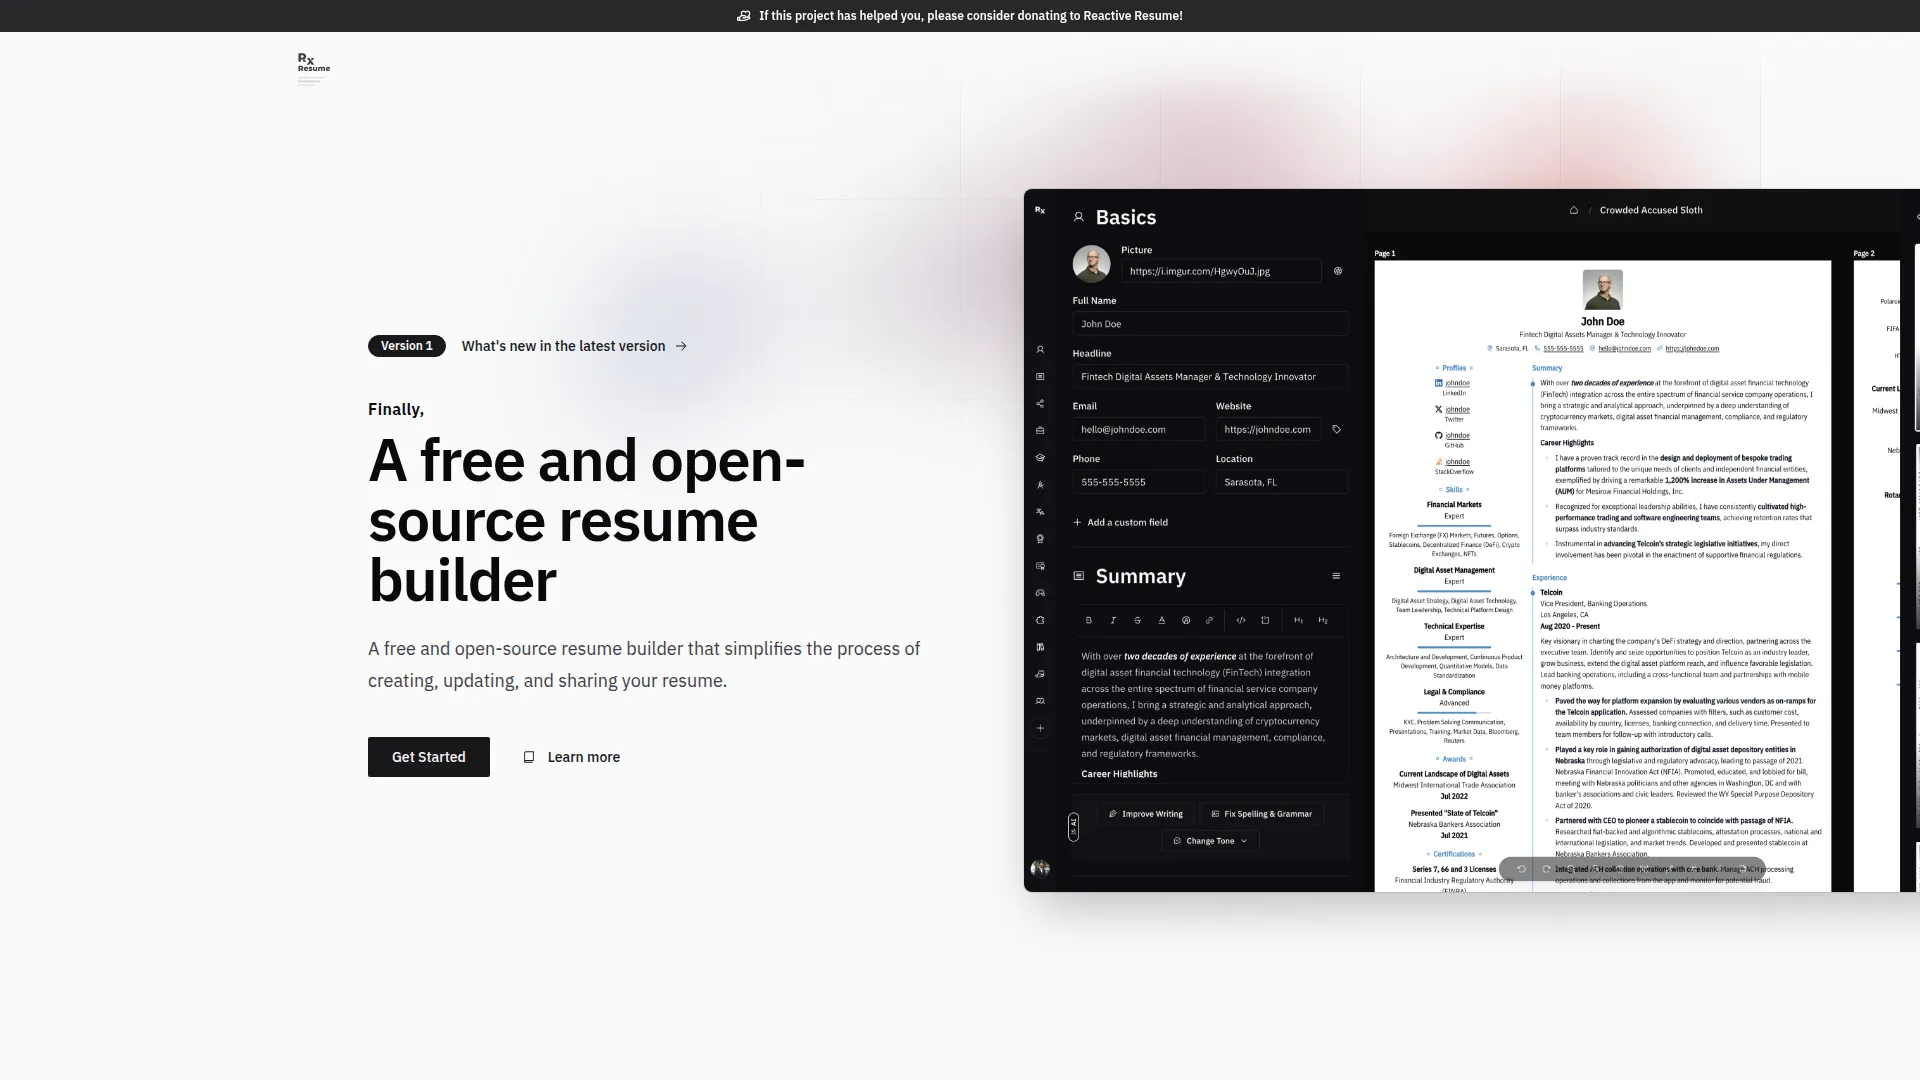Click the arrow after What's new
This screenshot has height=1080, width=1920.
click(681, 346)
